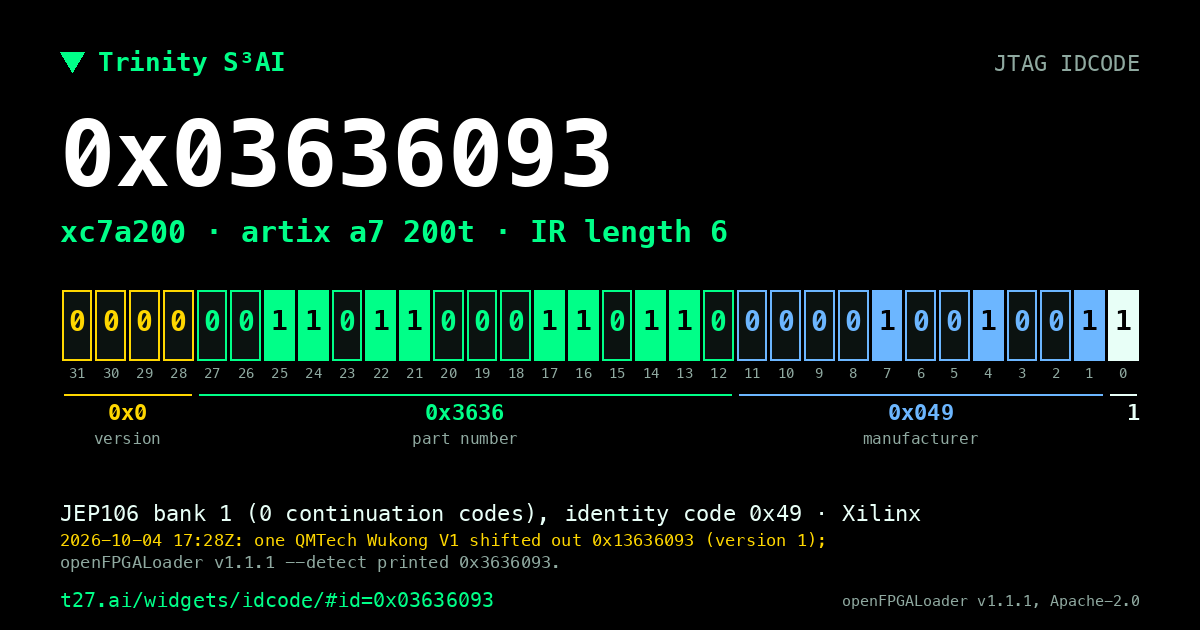Toggle manufacturer bit 7

pyautogui.click(x=887, y=325)
